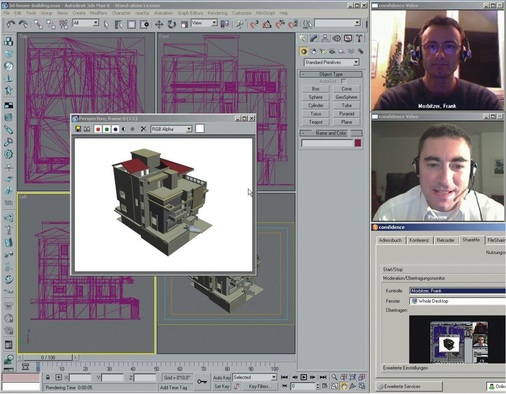The image size is (506, 394).
Task: Activate the Select and Scale tool
Action: (184, 24)
